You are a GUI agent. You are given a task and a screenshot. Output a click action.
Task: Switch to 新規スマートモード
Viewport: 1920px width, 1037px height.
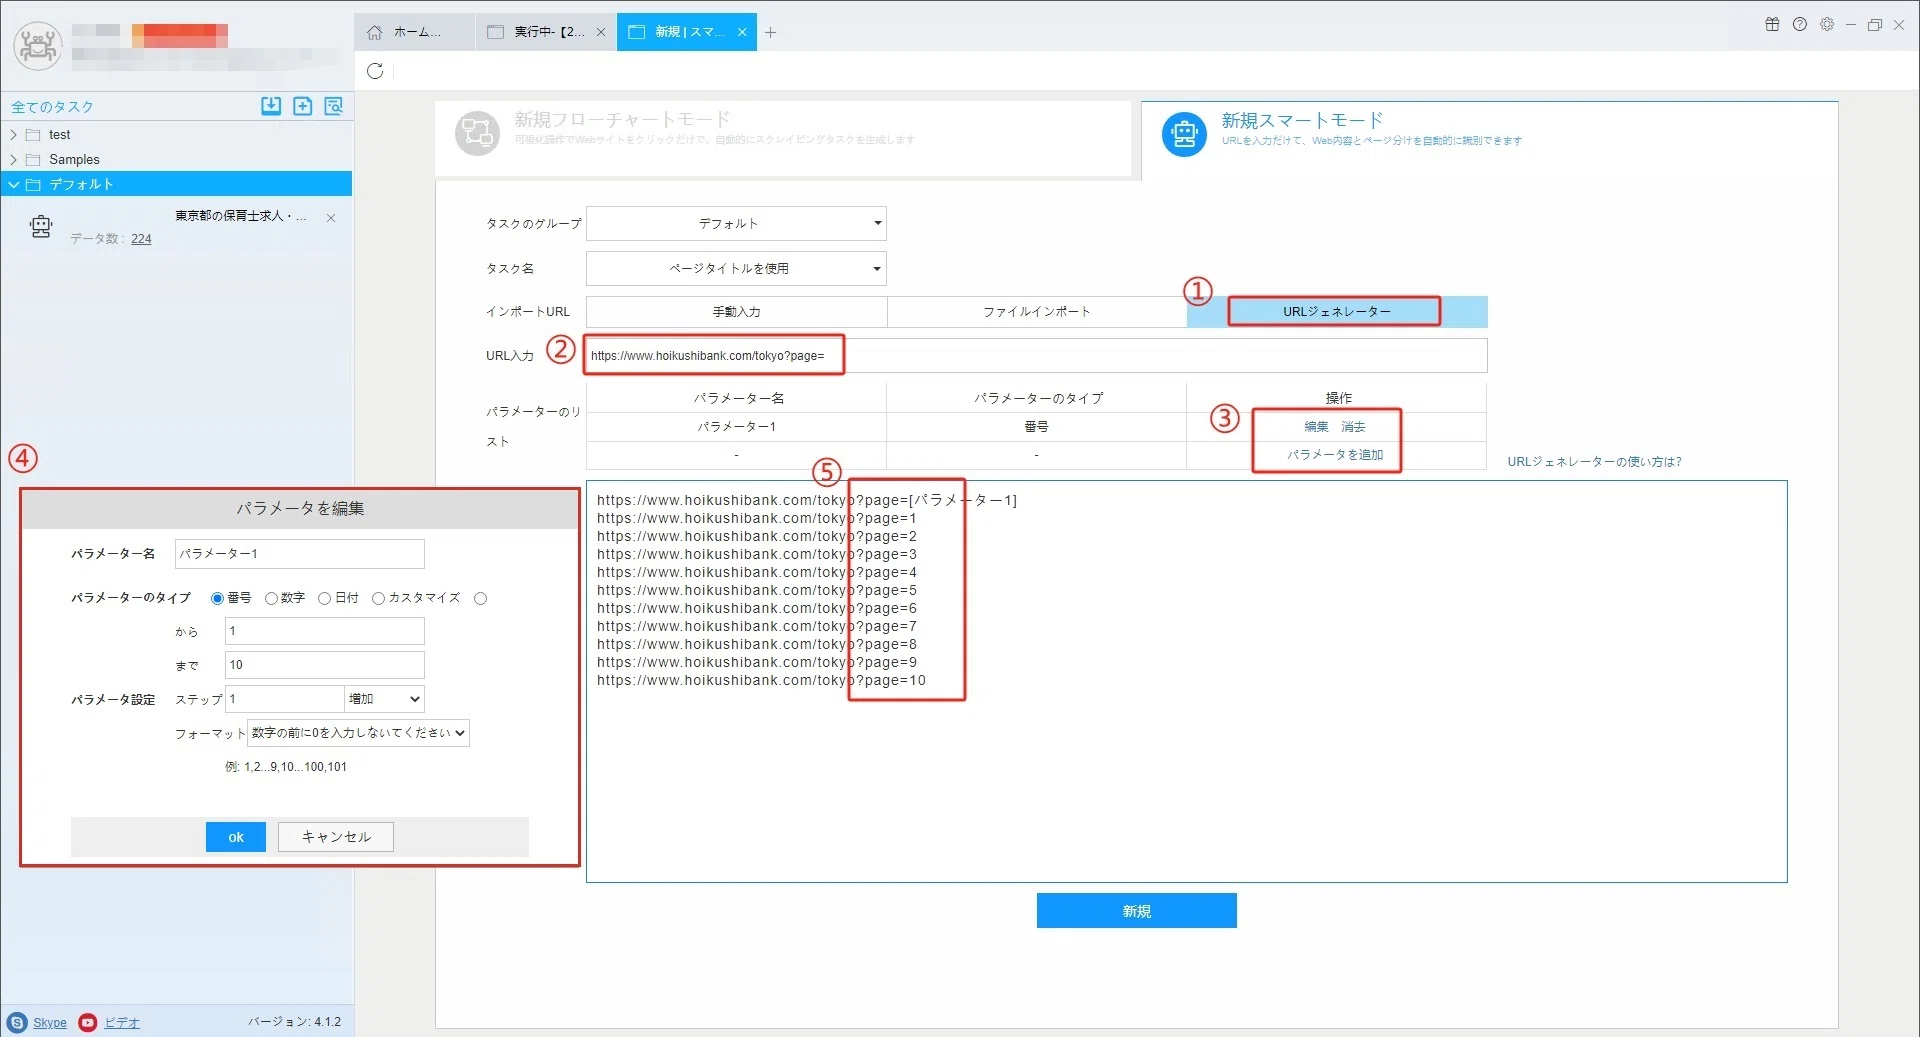tap(1490, 140)
